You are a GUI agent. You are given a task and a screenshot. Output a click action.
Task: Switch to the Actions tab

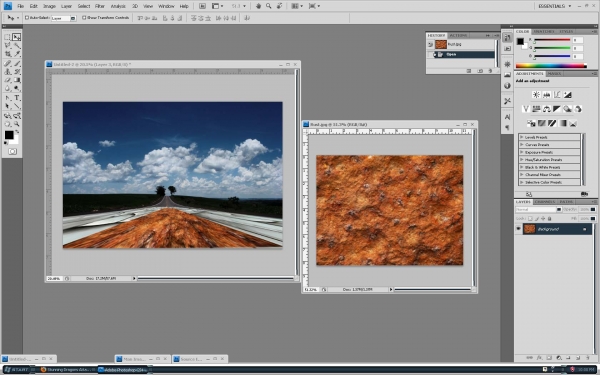pyautogui.click(x=458, y=35)
